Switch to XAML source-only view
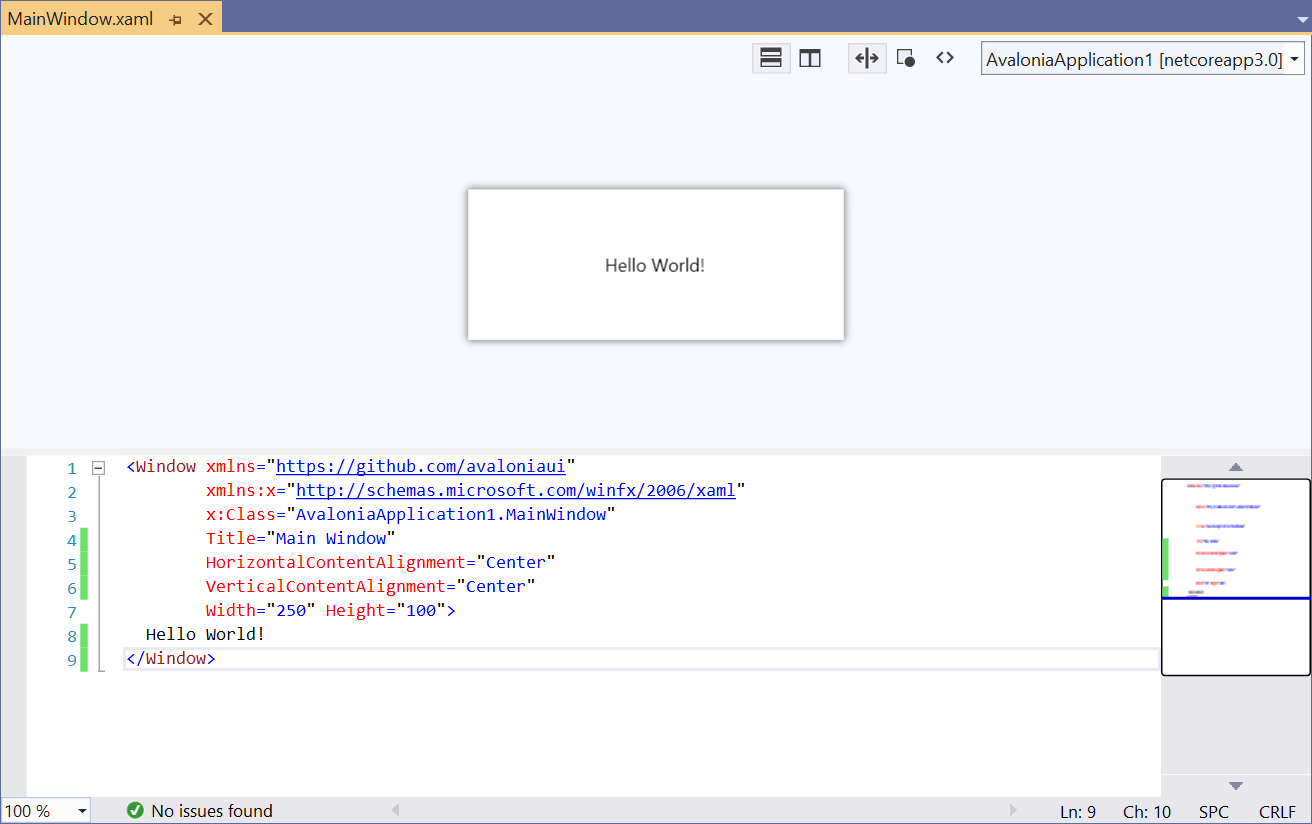This screenshot has height=824, width=1312. pos(945,58)
